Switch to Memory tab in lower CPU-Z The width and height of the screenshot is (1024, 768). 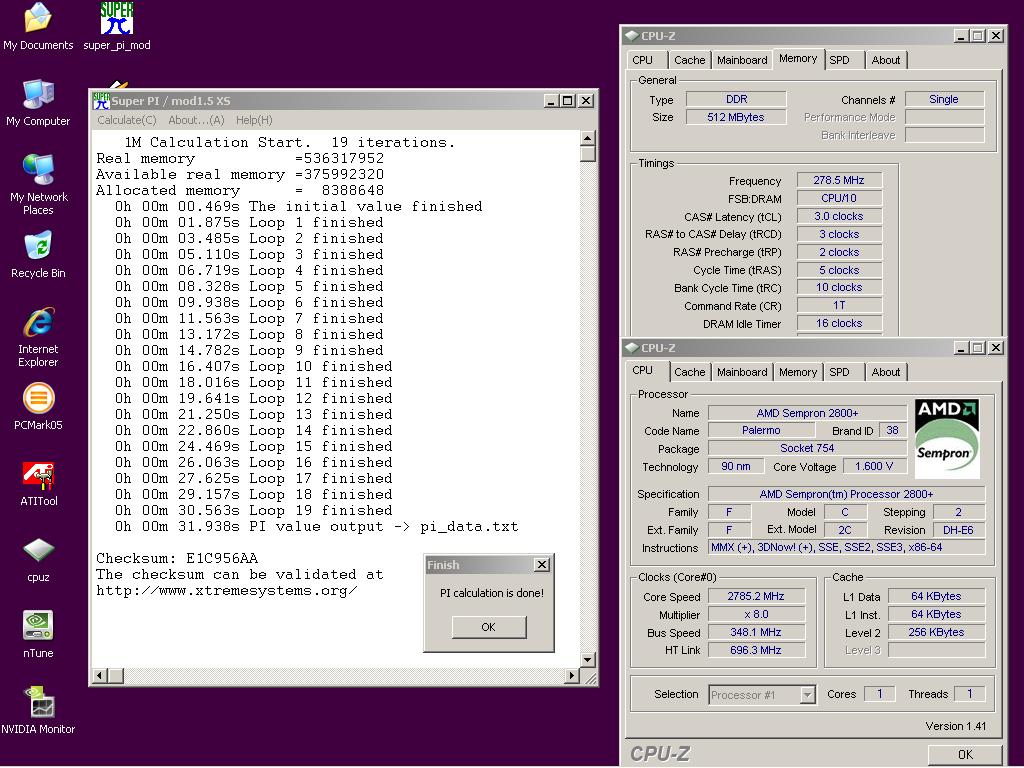click(x=797, y=372)
